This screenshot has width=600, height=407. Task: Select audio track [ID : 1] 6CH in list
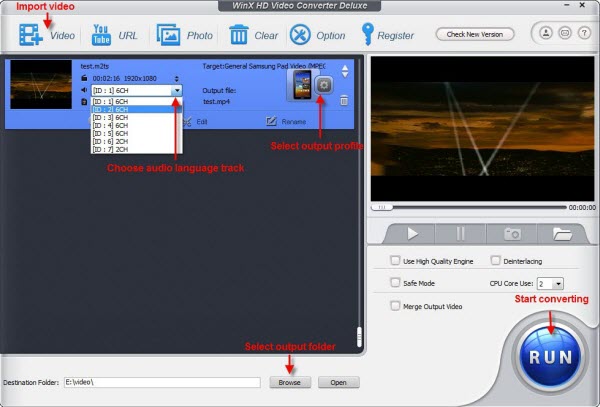point(136,101)
